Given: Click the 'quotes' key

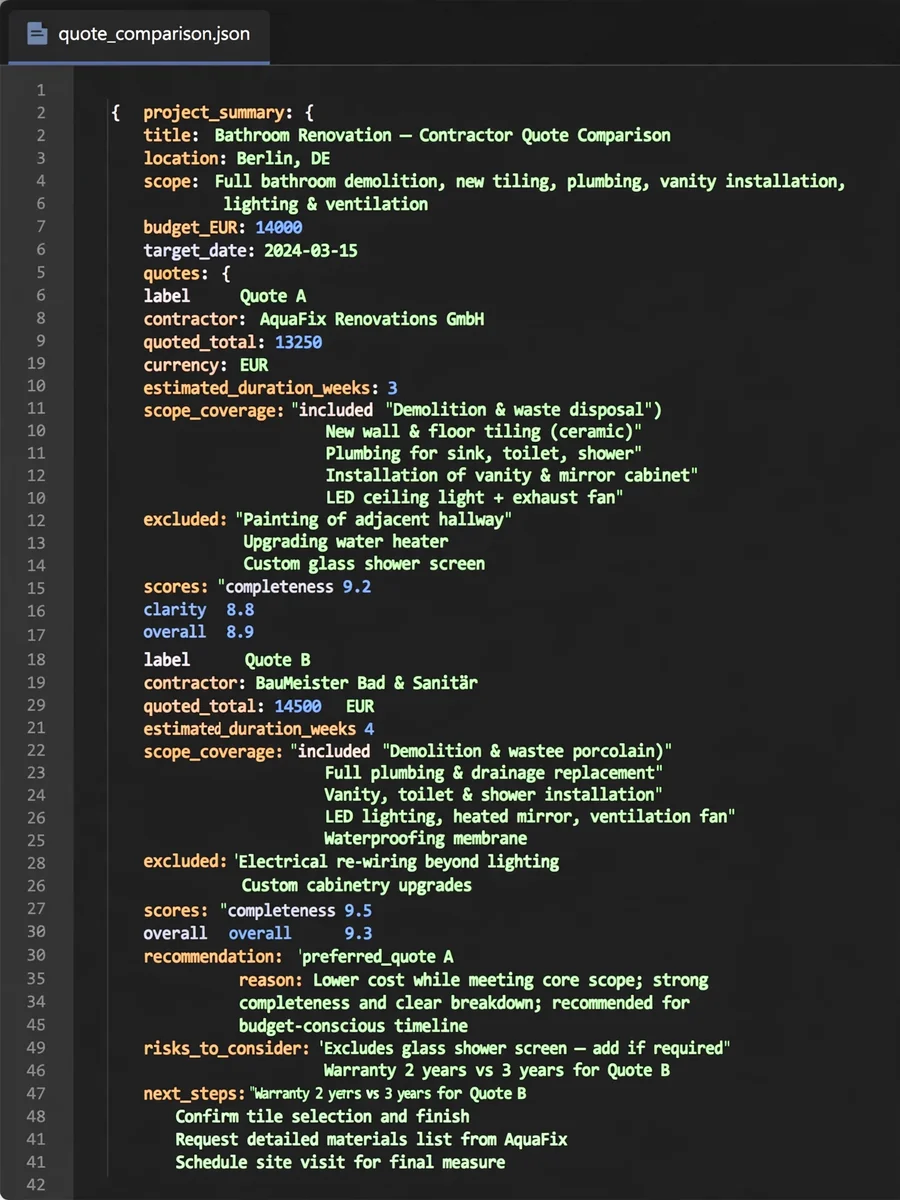Looking at the screenshot, I should coord(171,273).
